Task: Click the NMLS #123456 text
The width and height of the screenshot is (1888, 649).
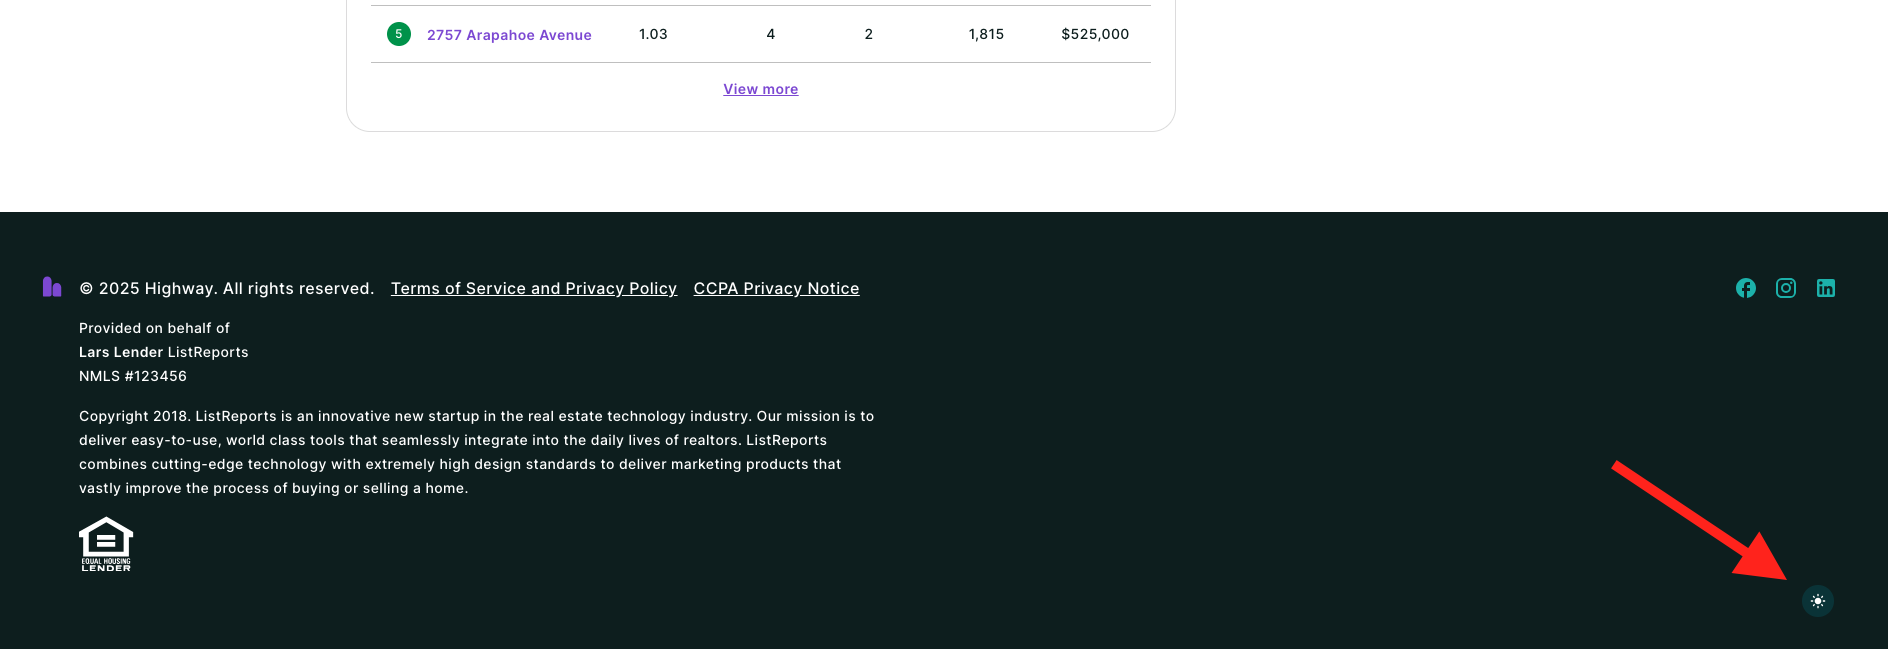Action: 133,376
